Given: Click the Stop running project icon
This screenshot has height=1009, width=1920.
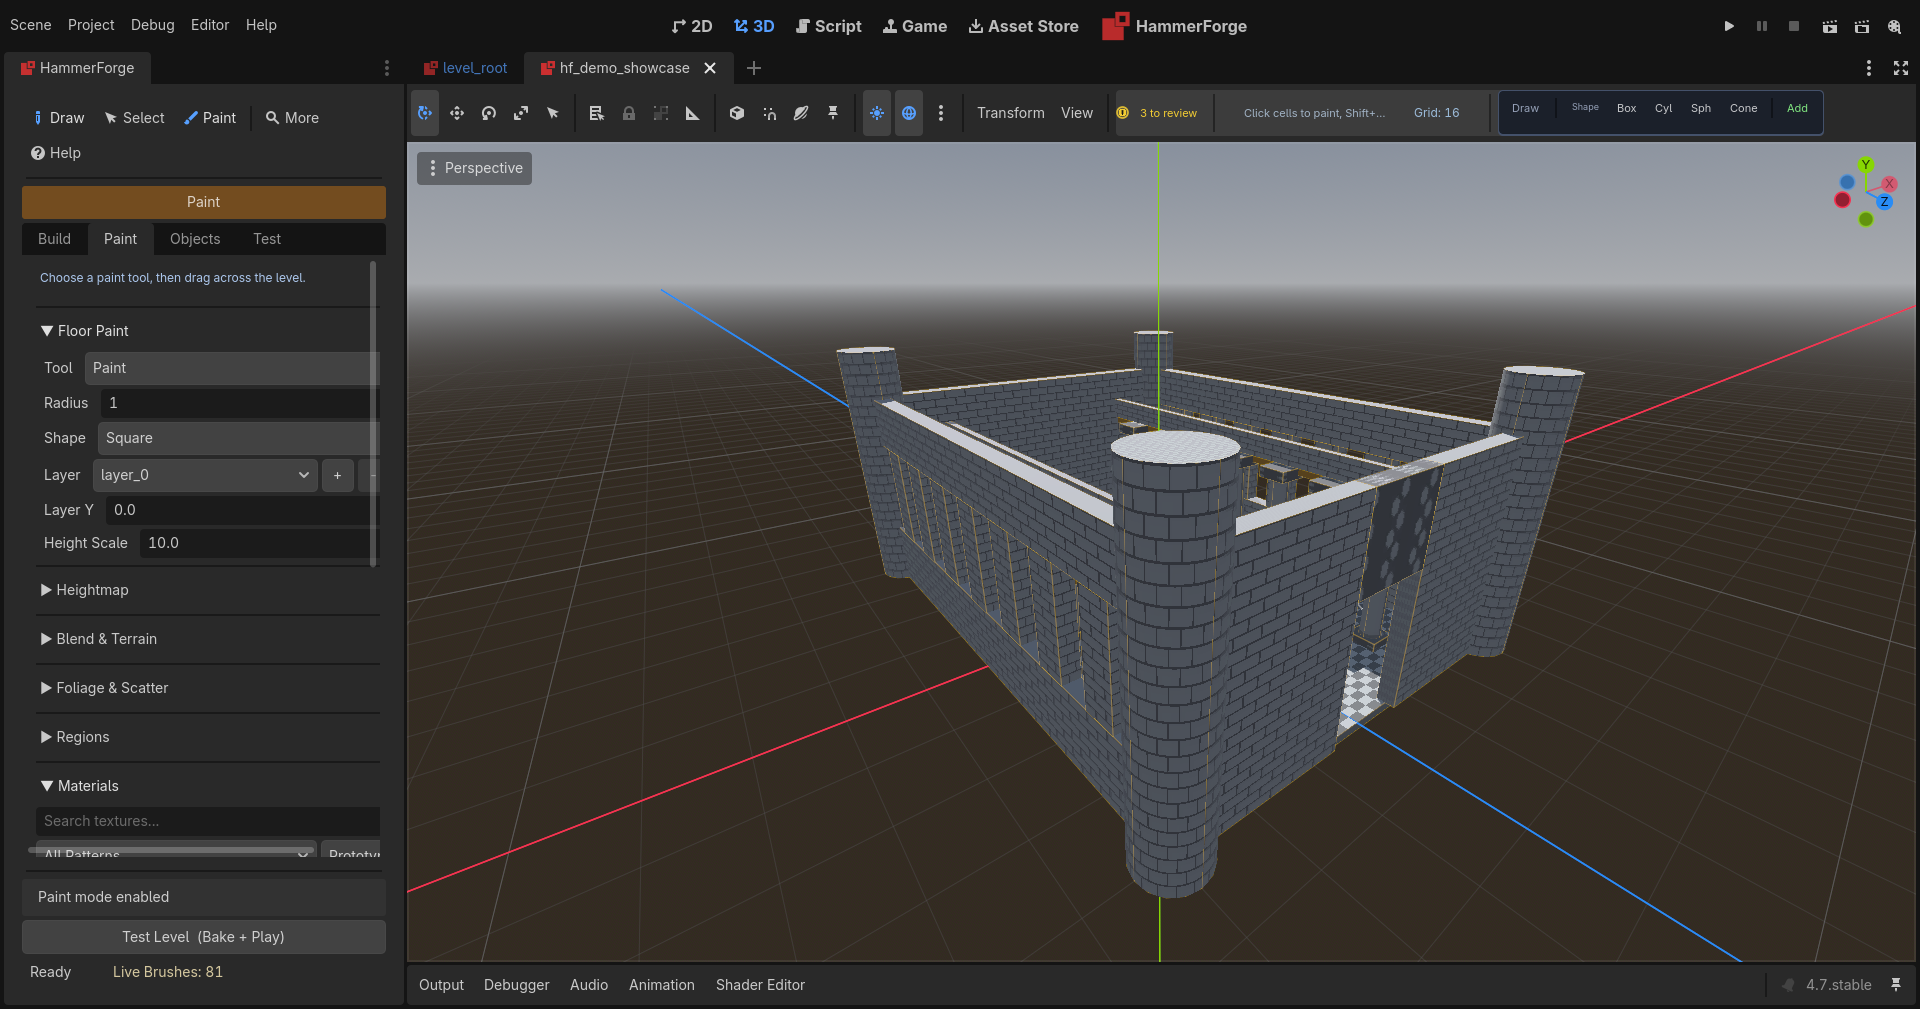Looking at the screenshot, I should 1794,26.
